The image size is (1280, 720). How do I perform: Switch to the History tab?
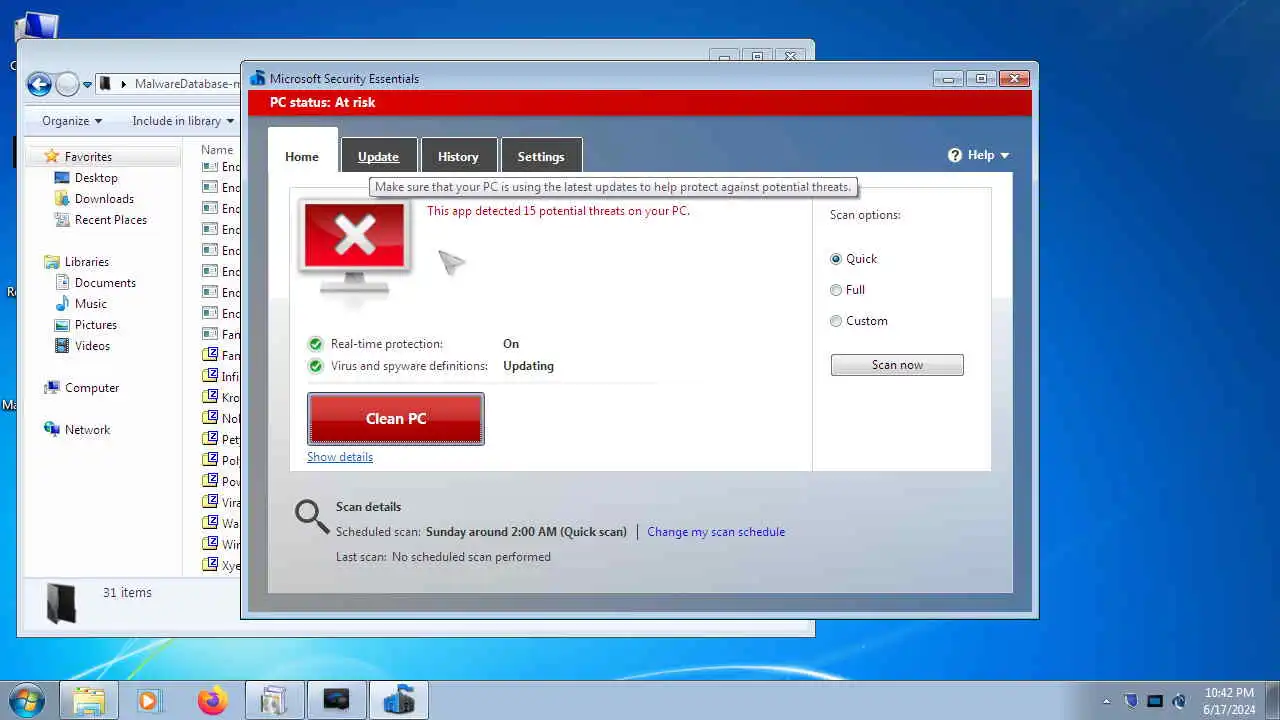pyautogui.click(x=458, y=156)
